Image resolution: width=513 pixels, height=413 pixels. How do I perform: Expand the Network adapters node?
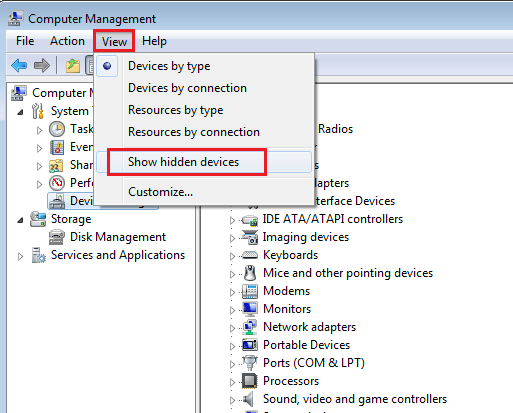click(x=232, y=328)
